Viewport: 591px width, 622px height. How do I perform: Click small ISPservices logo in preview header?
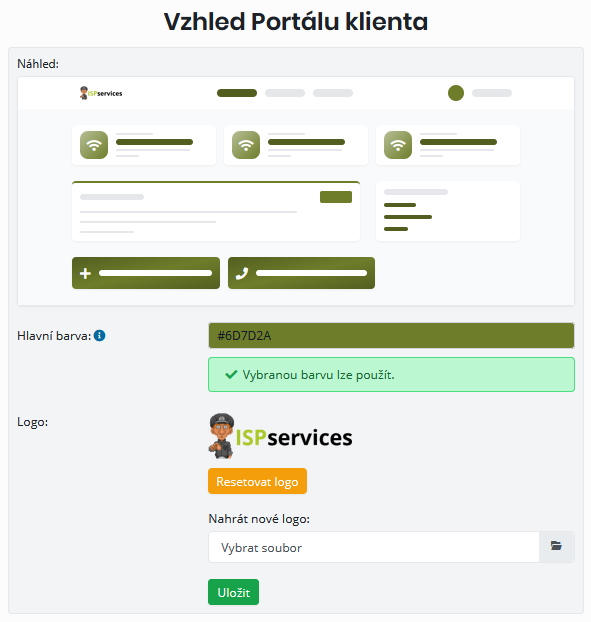(101, 93)
